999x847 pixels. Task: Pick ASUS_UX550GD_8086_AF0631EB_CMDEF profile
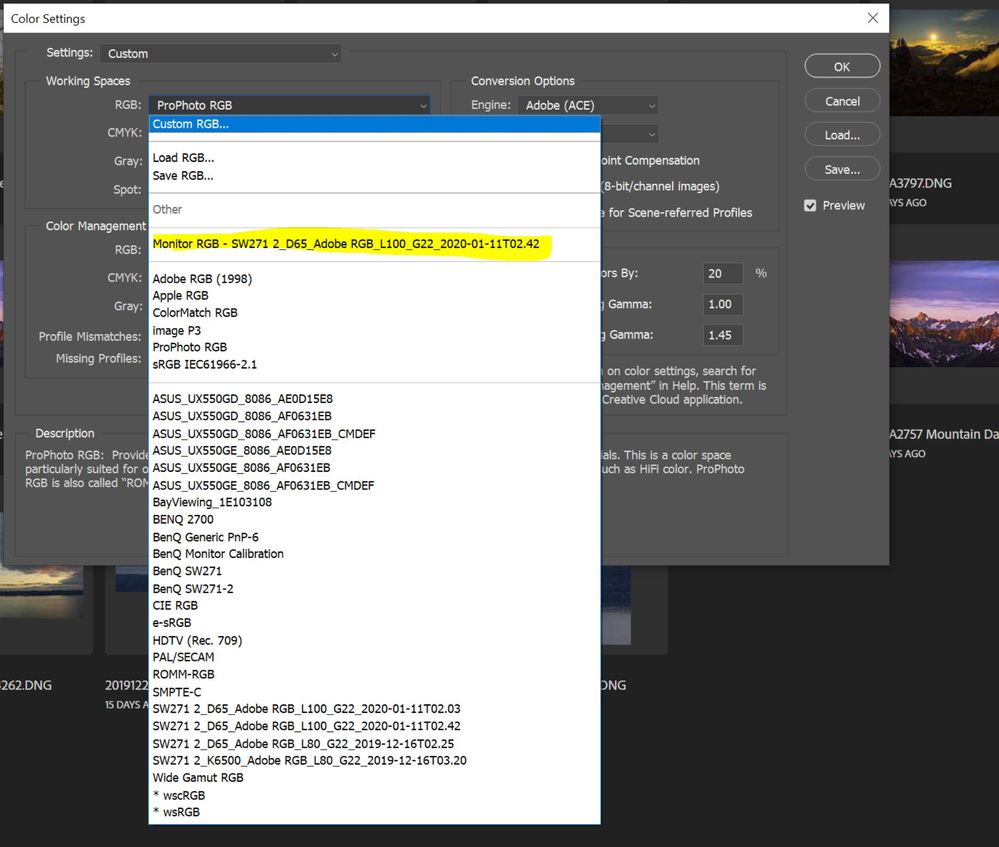(375, 433)
